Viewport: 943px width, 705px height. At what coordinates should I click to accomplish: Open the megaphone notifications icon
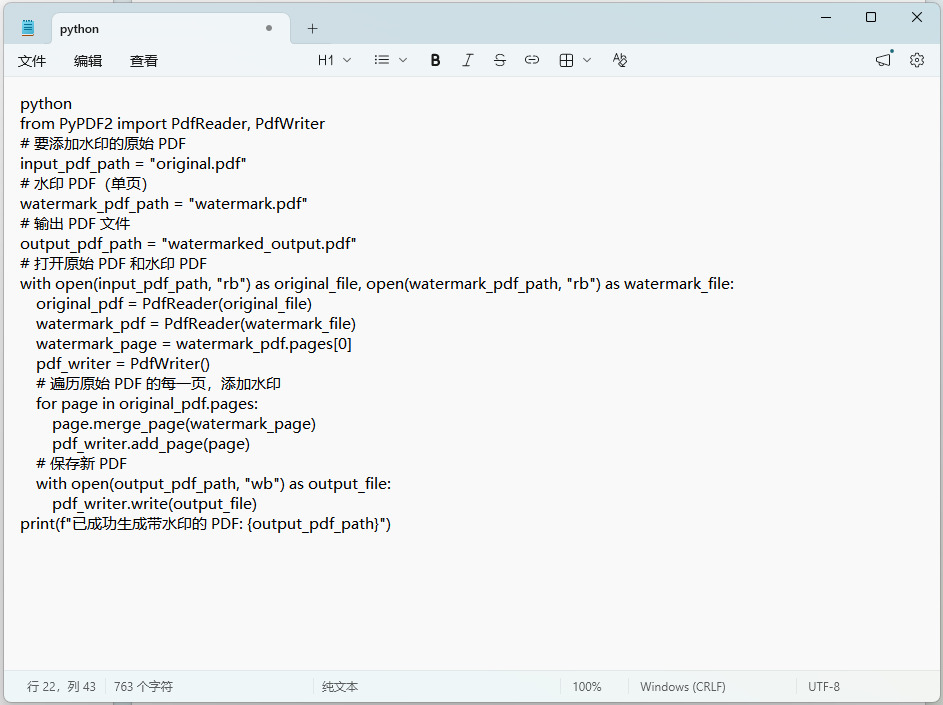coord(883,60)
